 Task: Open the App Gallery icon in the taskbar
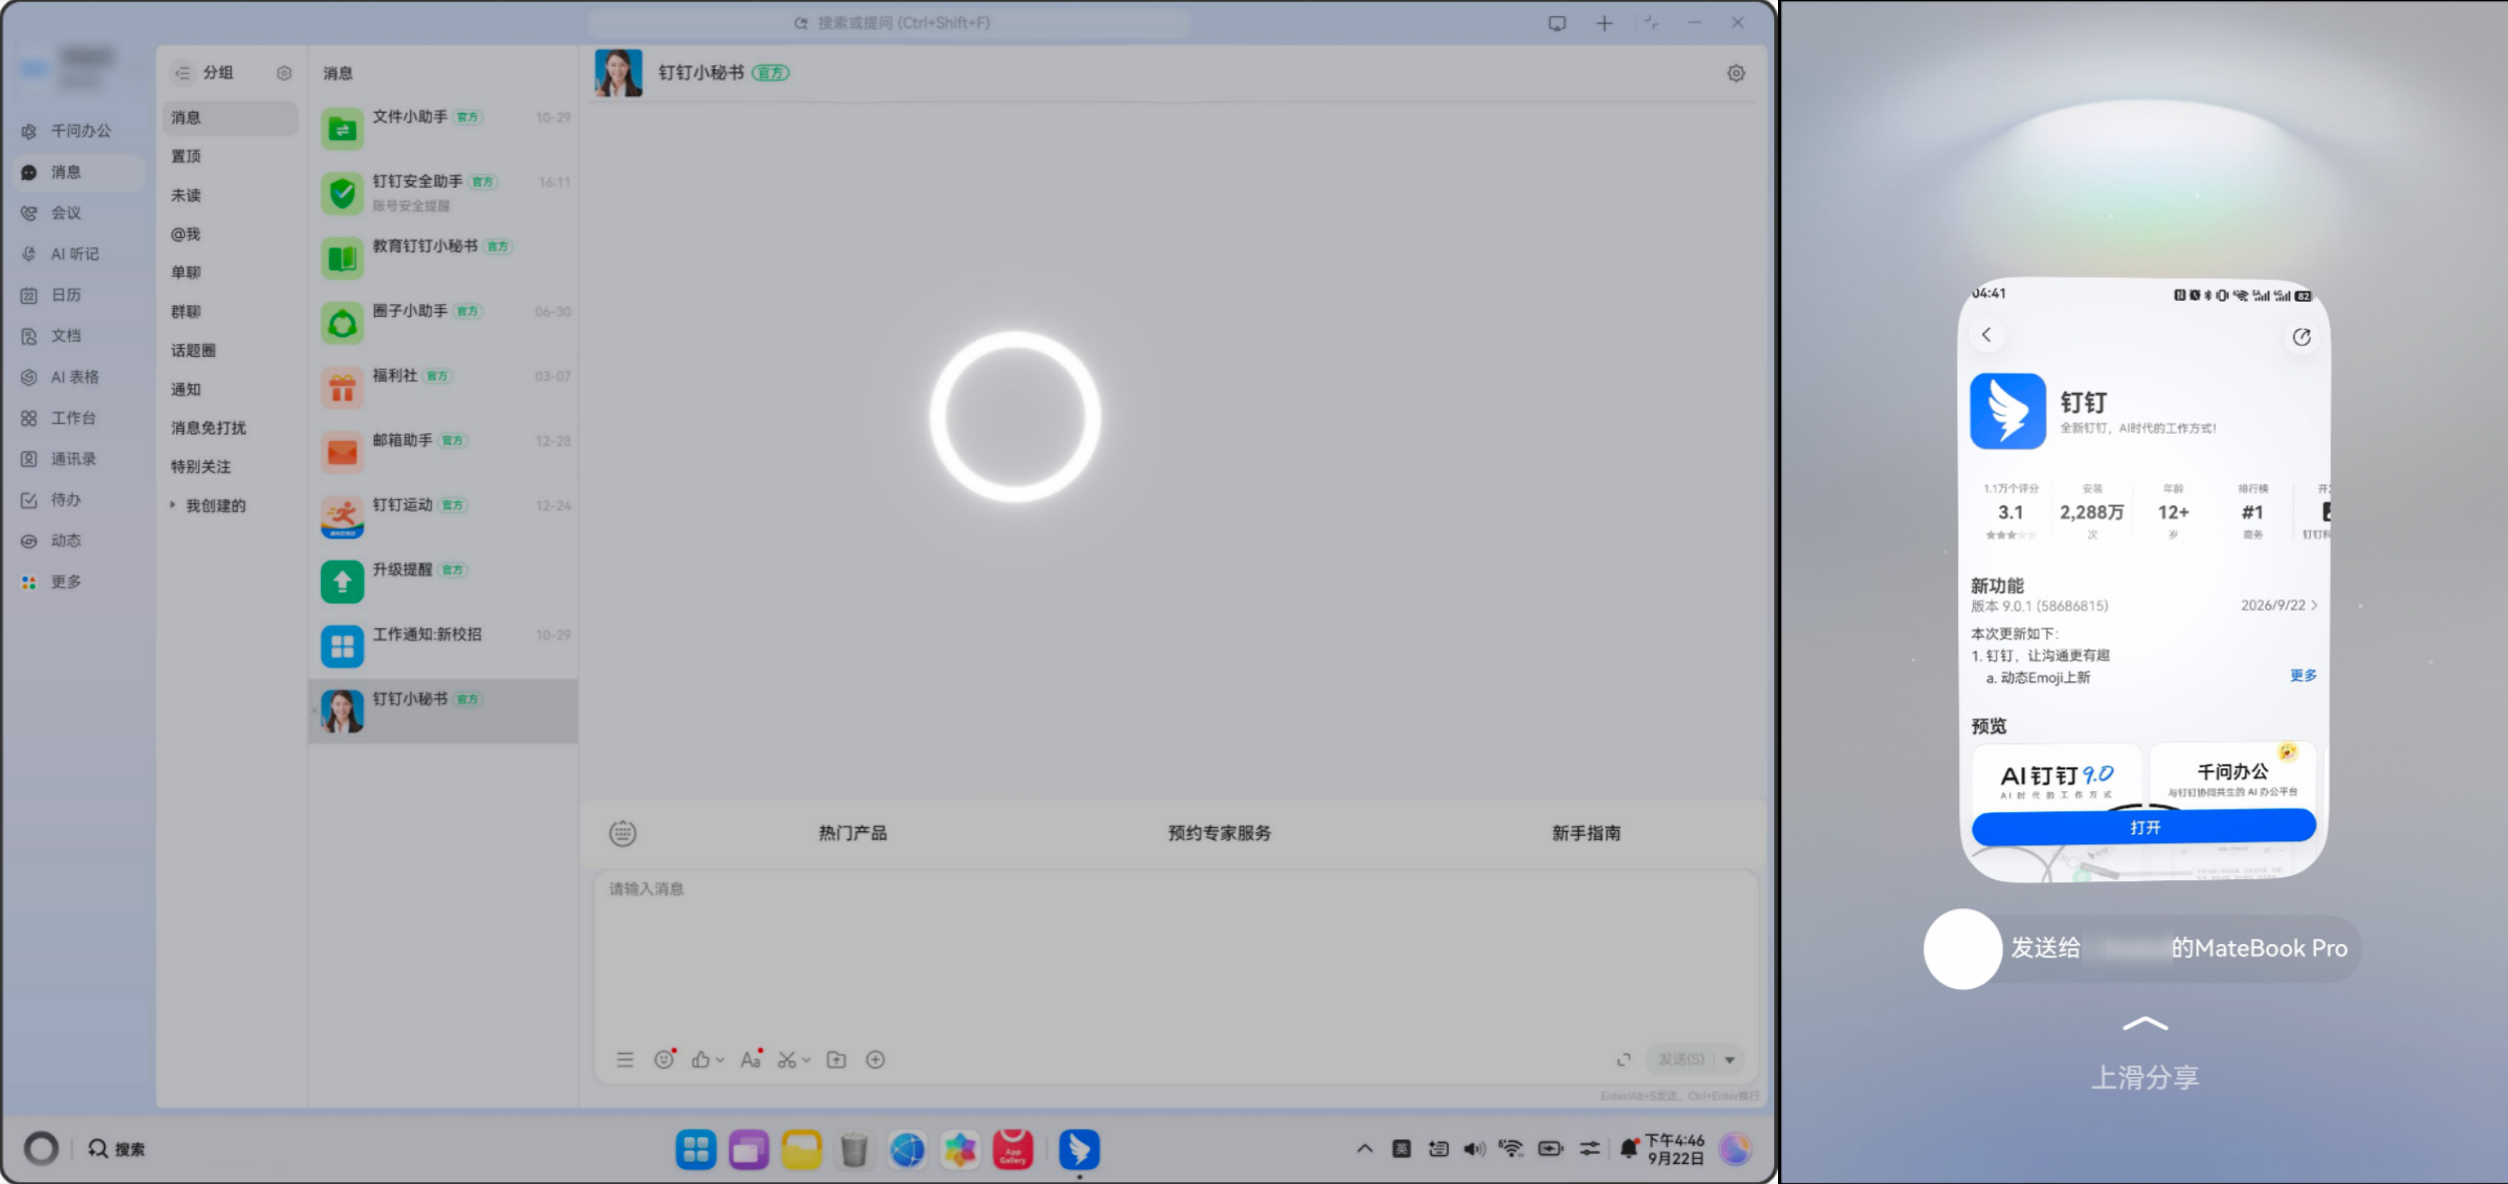[1013, 1150]
